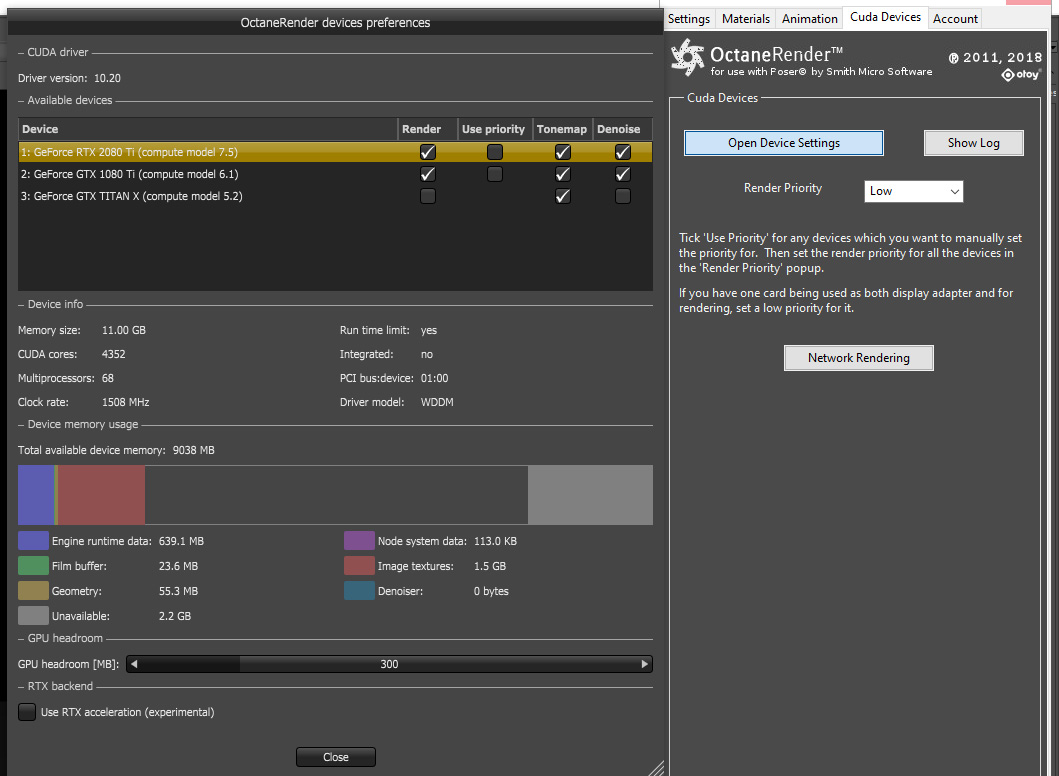The height and width of the screenshot is (776, 1059).
Task: Click the Denoise column header
Action: point(623,129)
